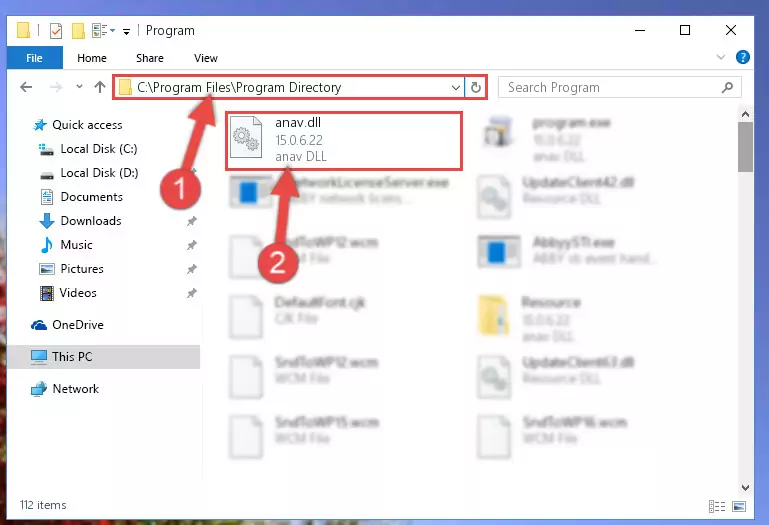The image size is (769, 525).
Task: Open the recent locations dropdown
Action: (x=79, y=87)
